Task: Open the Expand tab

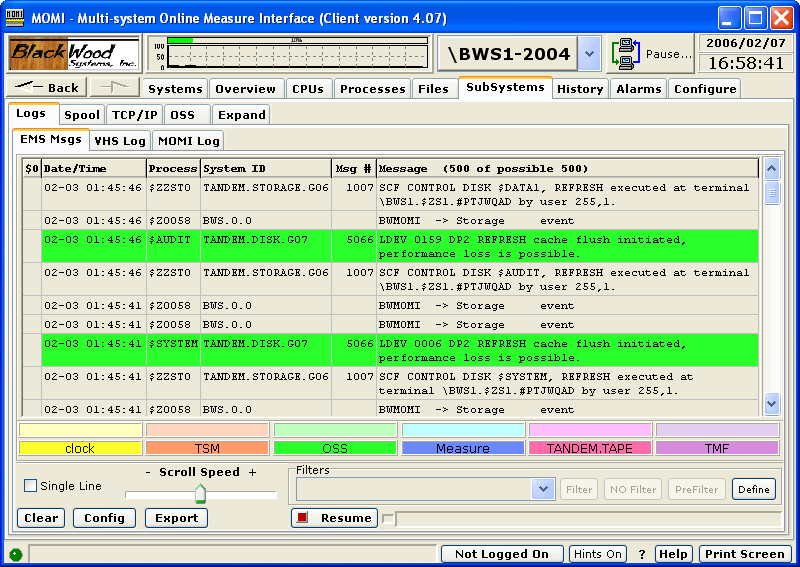Action: [x=241, y=115]
